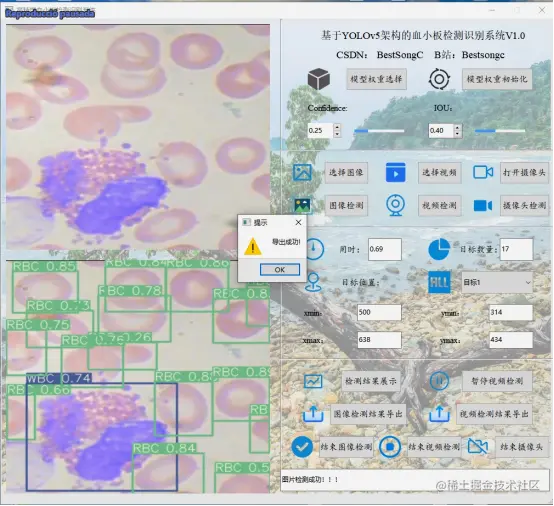Click the yellow warning triangle icon

click(x=253, y=246)
